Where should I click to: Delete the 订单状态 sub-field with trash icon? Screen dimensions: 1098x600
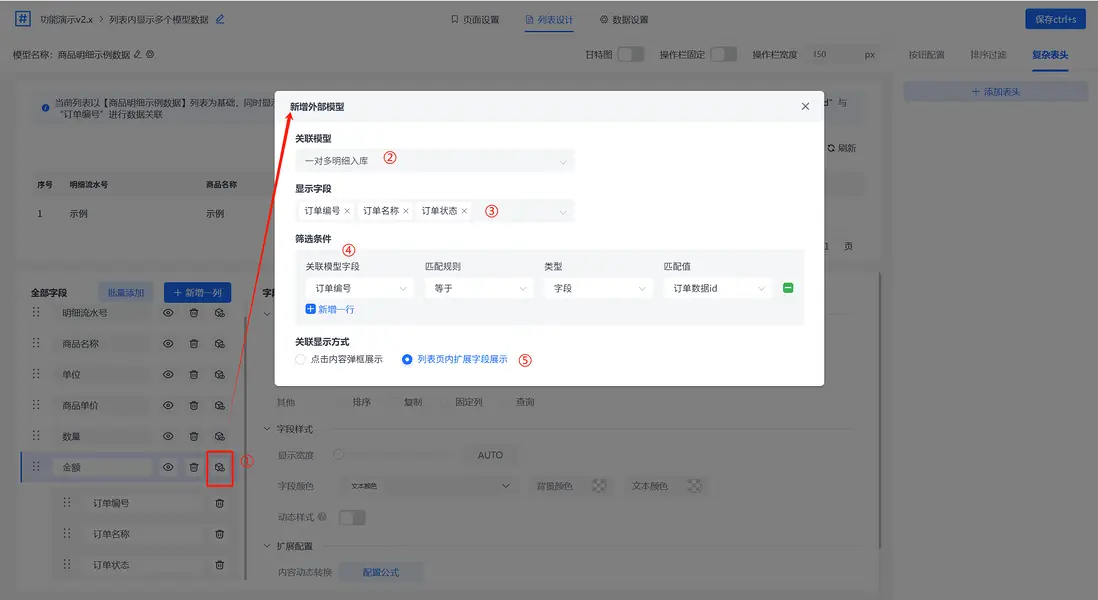pyautogui.click(x=219, y=565)
